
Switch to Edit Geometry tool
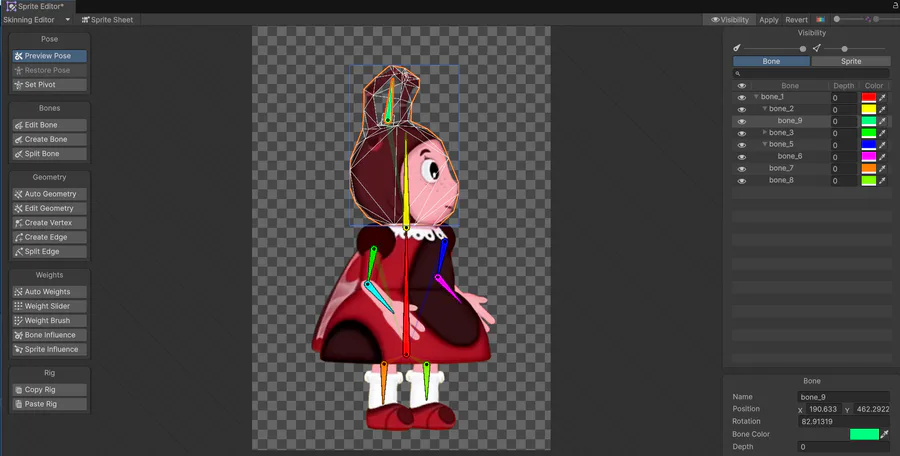[x=49, y=208]
